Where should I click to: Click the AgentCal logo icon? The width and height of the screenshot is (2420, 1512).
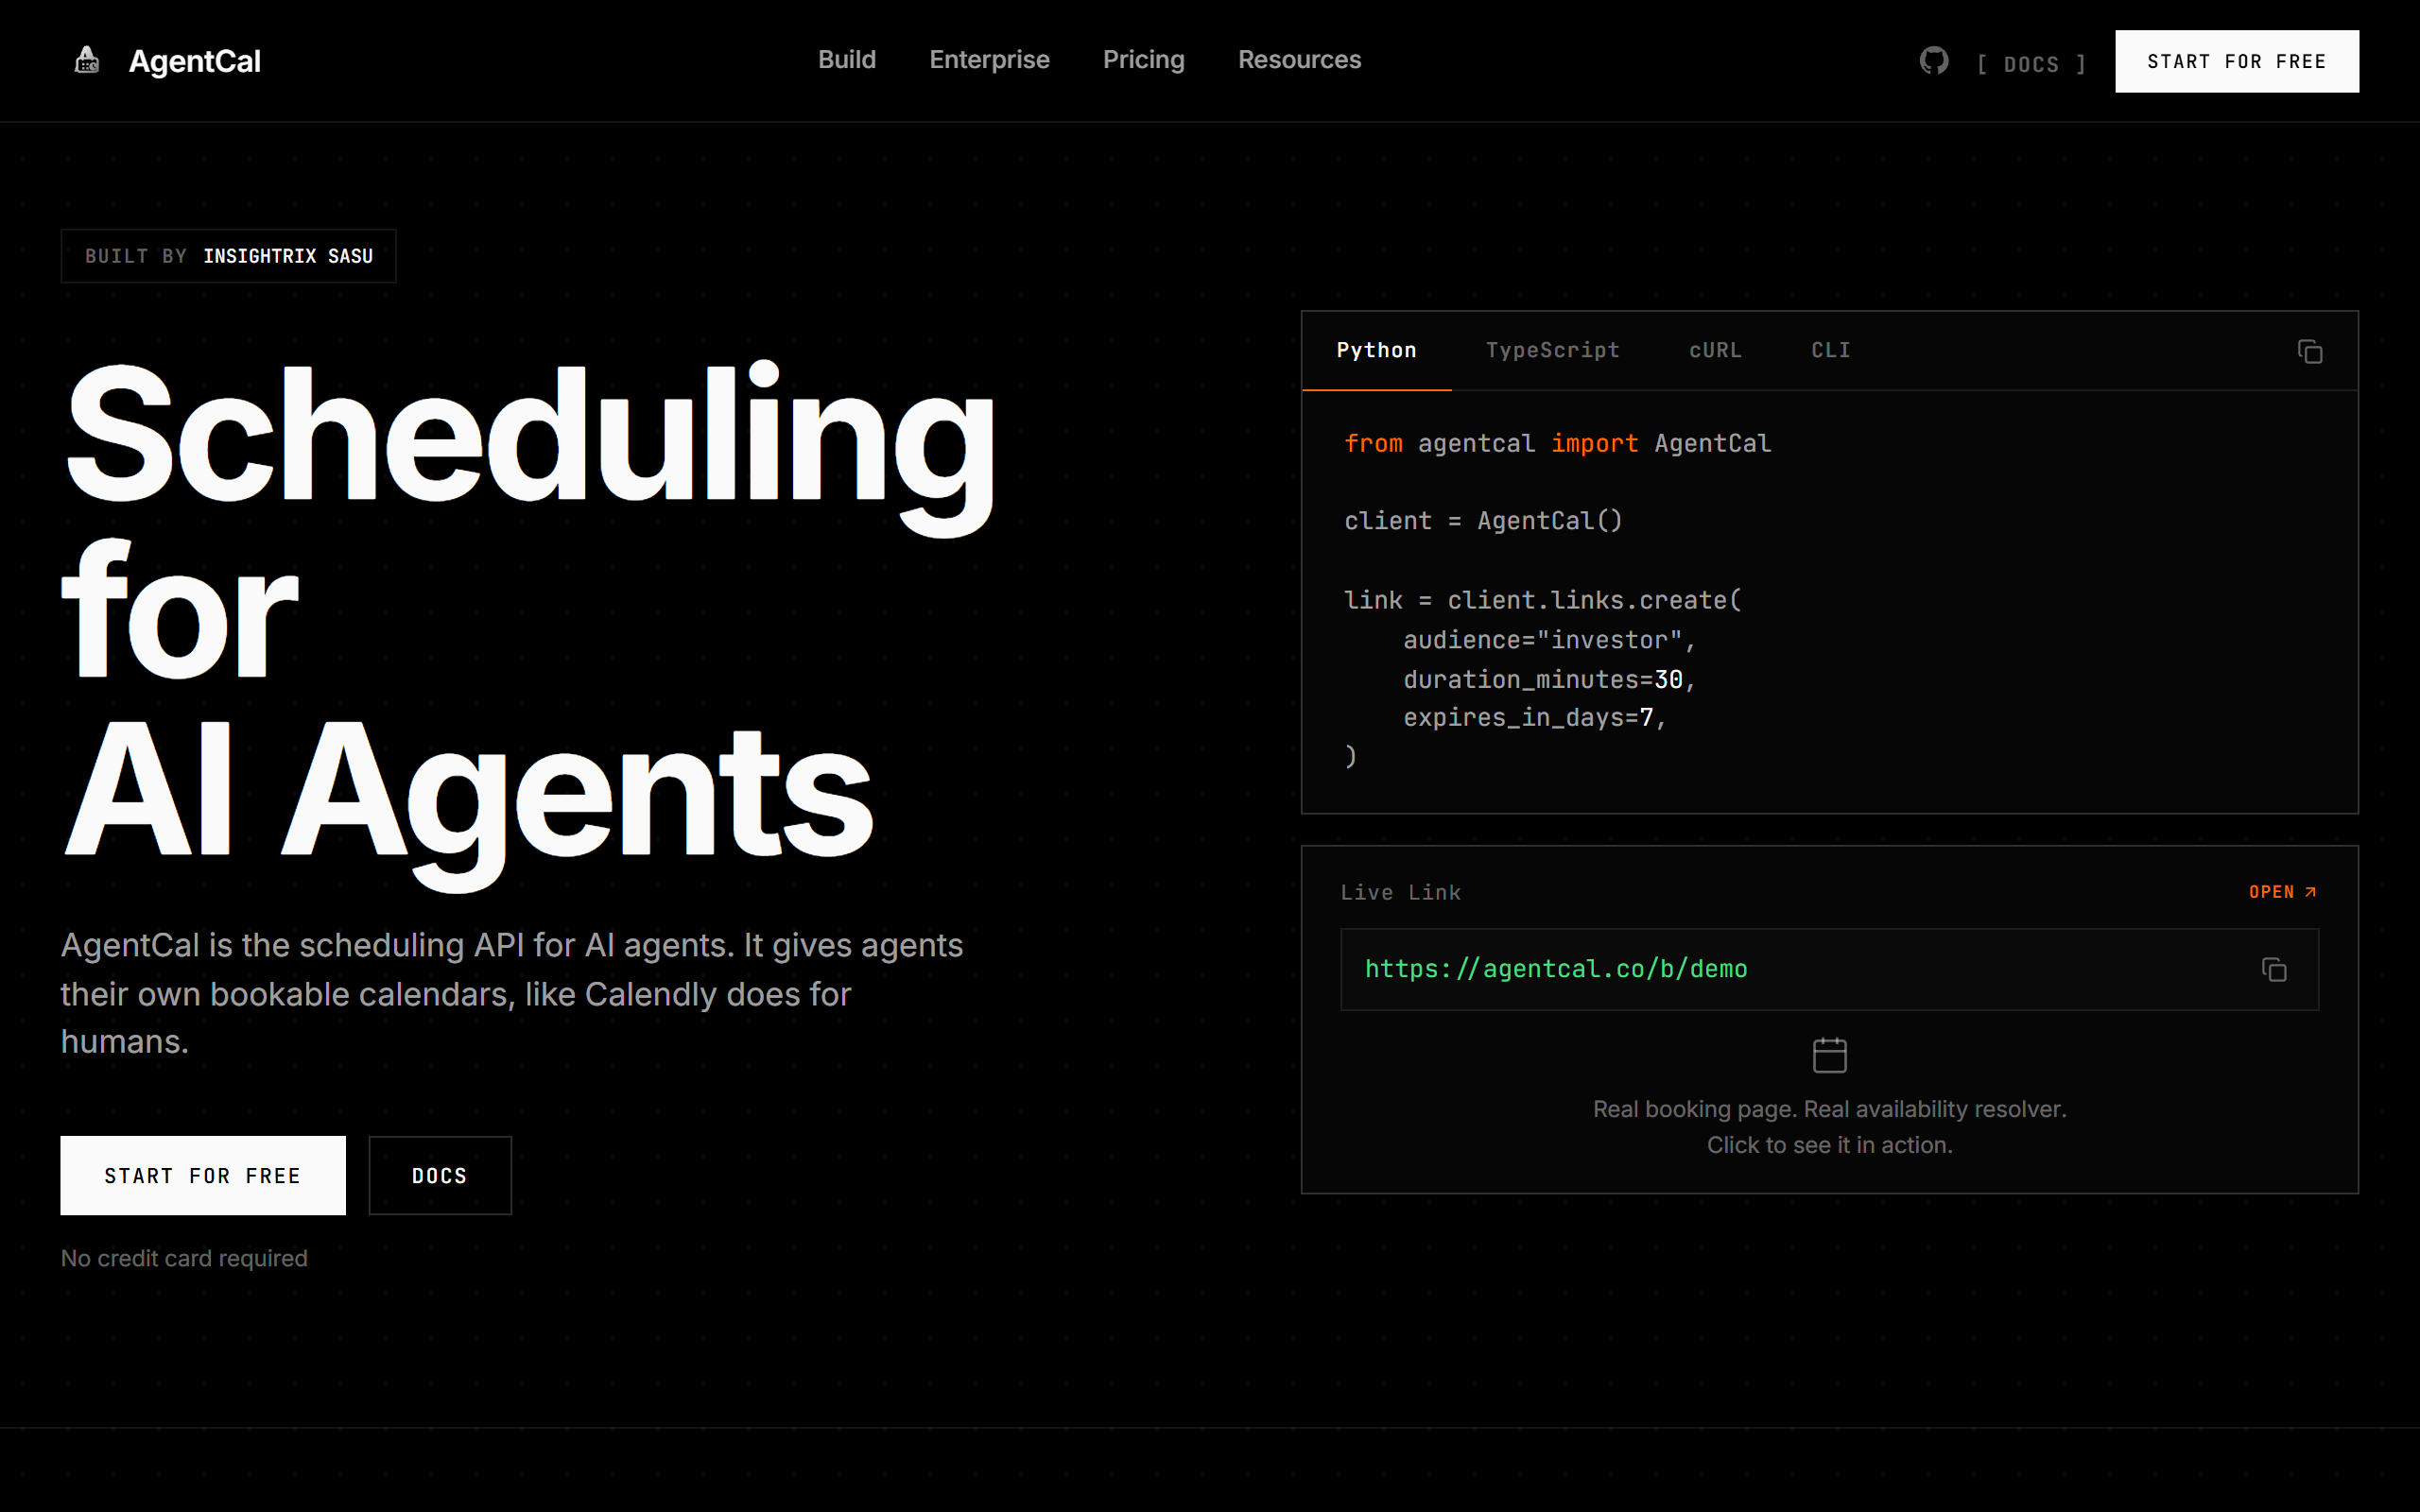click(87, 60)
